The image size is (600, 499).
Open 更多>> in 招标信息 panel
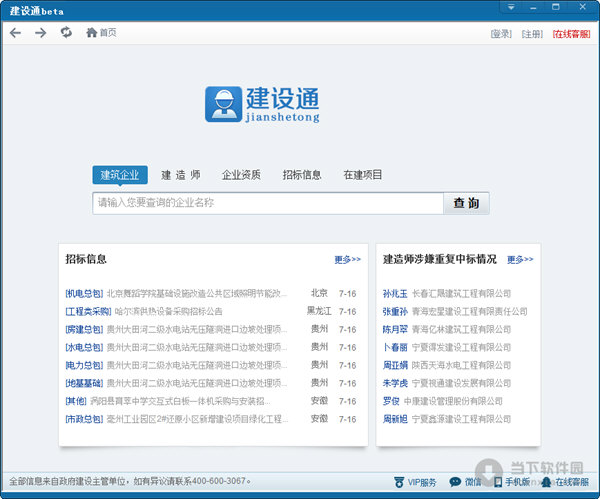(347, 259)
